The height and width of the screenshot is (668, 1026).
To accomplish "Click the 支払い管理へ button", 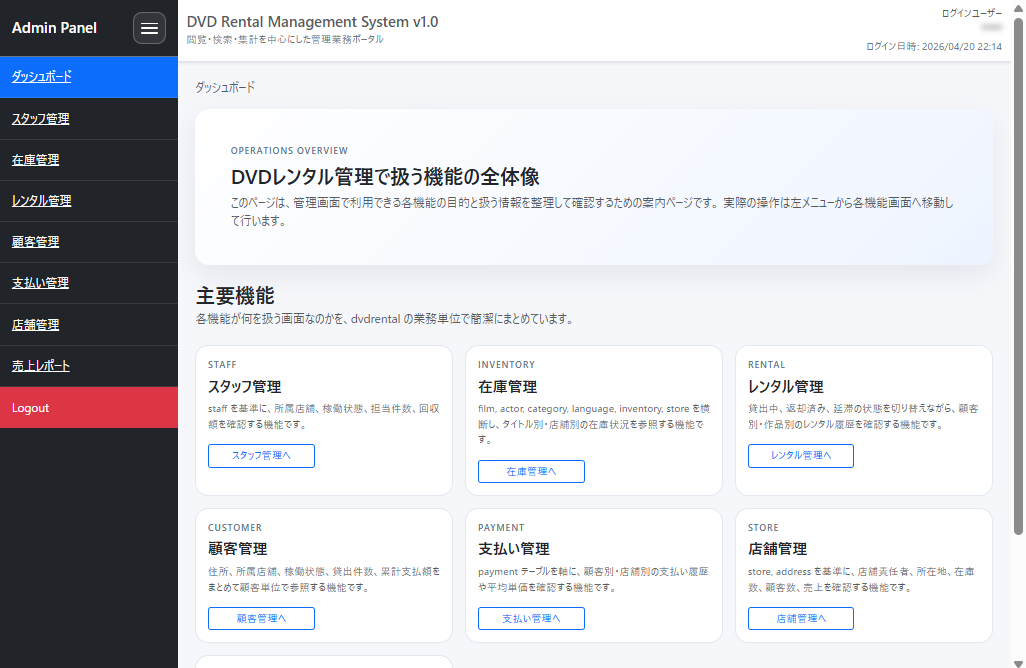I will click(x=531, y=618).
